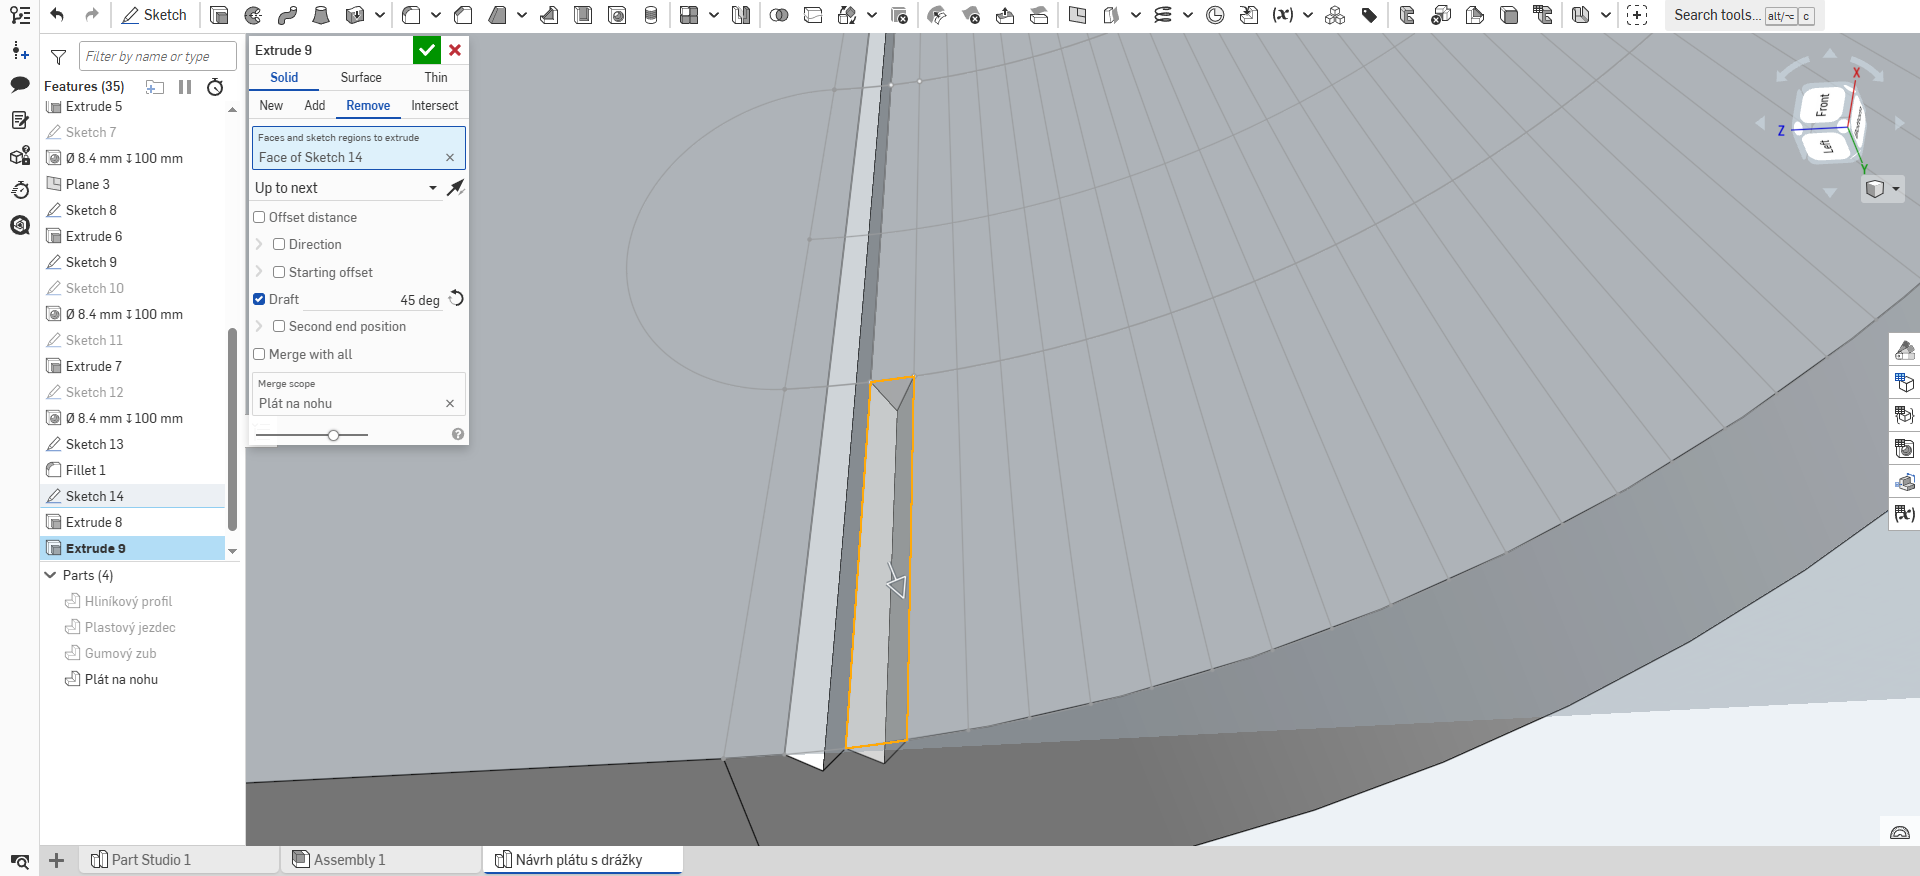Click the Undo arrow
The width and height of the screenshot is (1920, 876).
(57, 15)
